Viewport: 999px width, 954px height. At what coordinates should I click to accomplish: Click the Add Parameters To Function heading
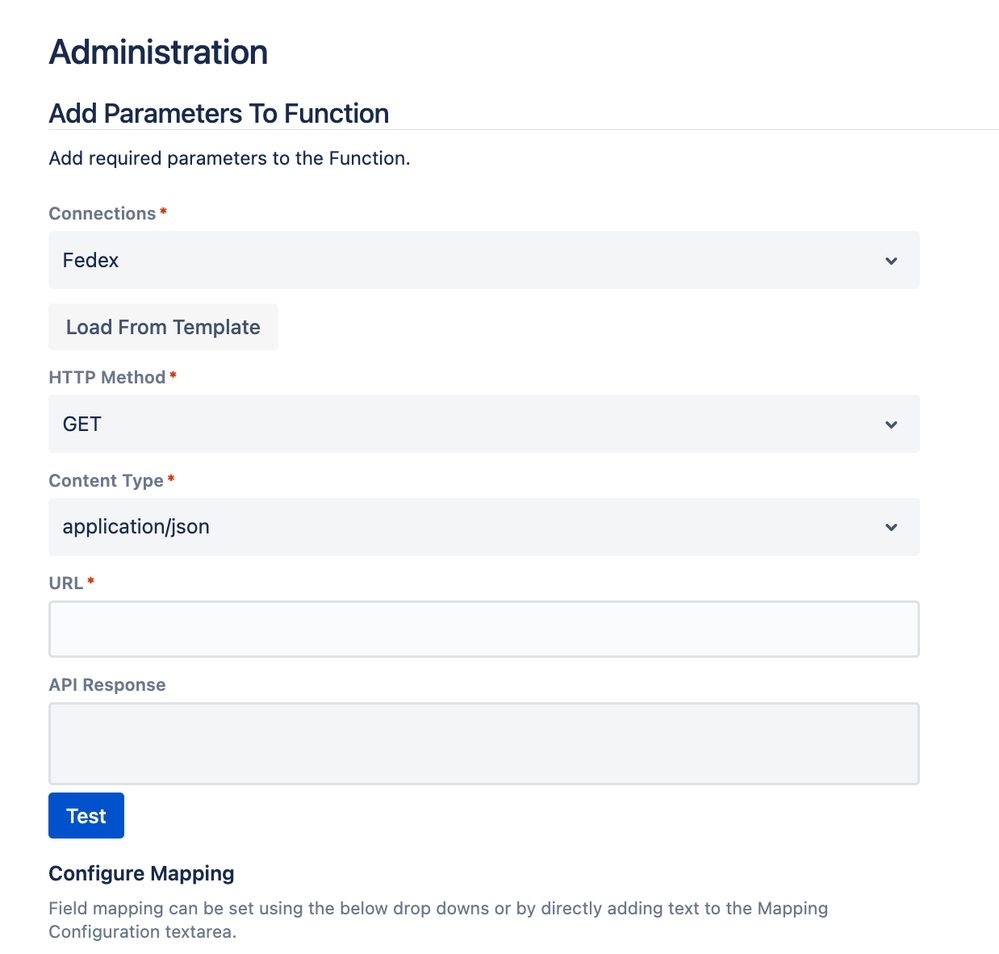pyautogui.click(x=219, y=113)
